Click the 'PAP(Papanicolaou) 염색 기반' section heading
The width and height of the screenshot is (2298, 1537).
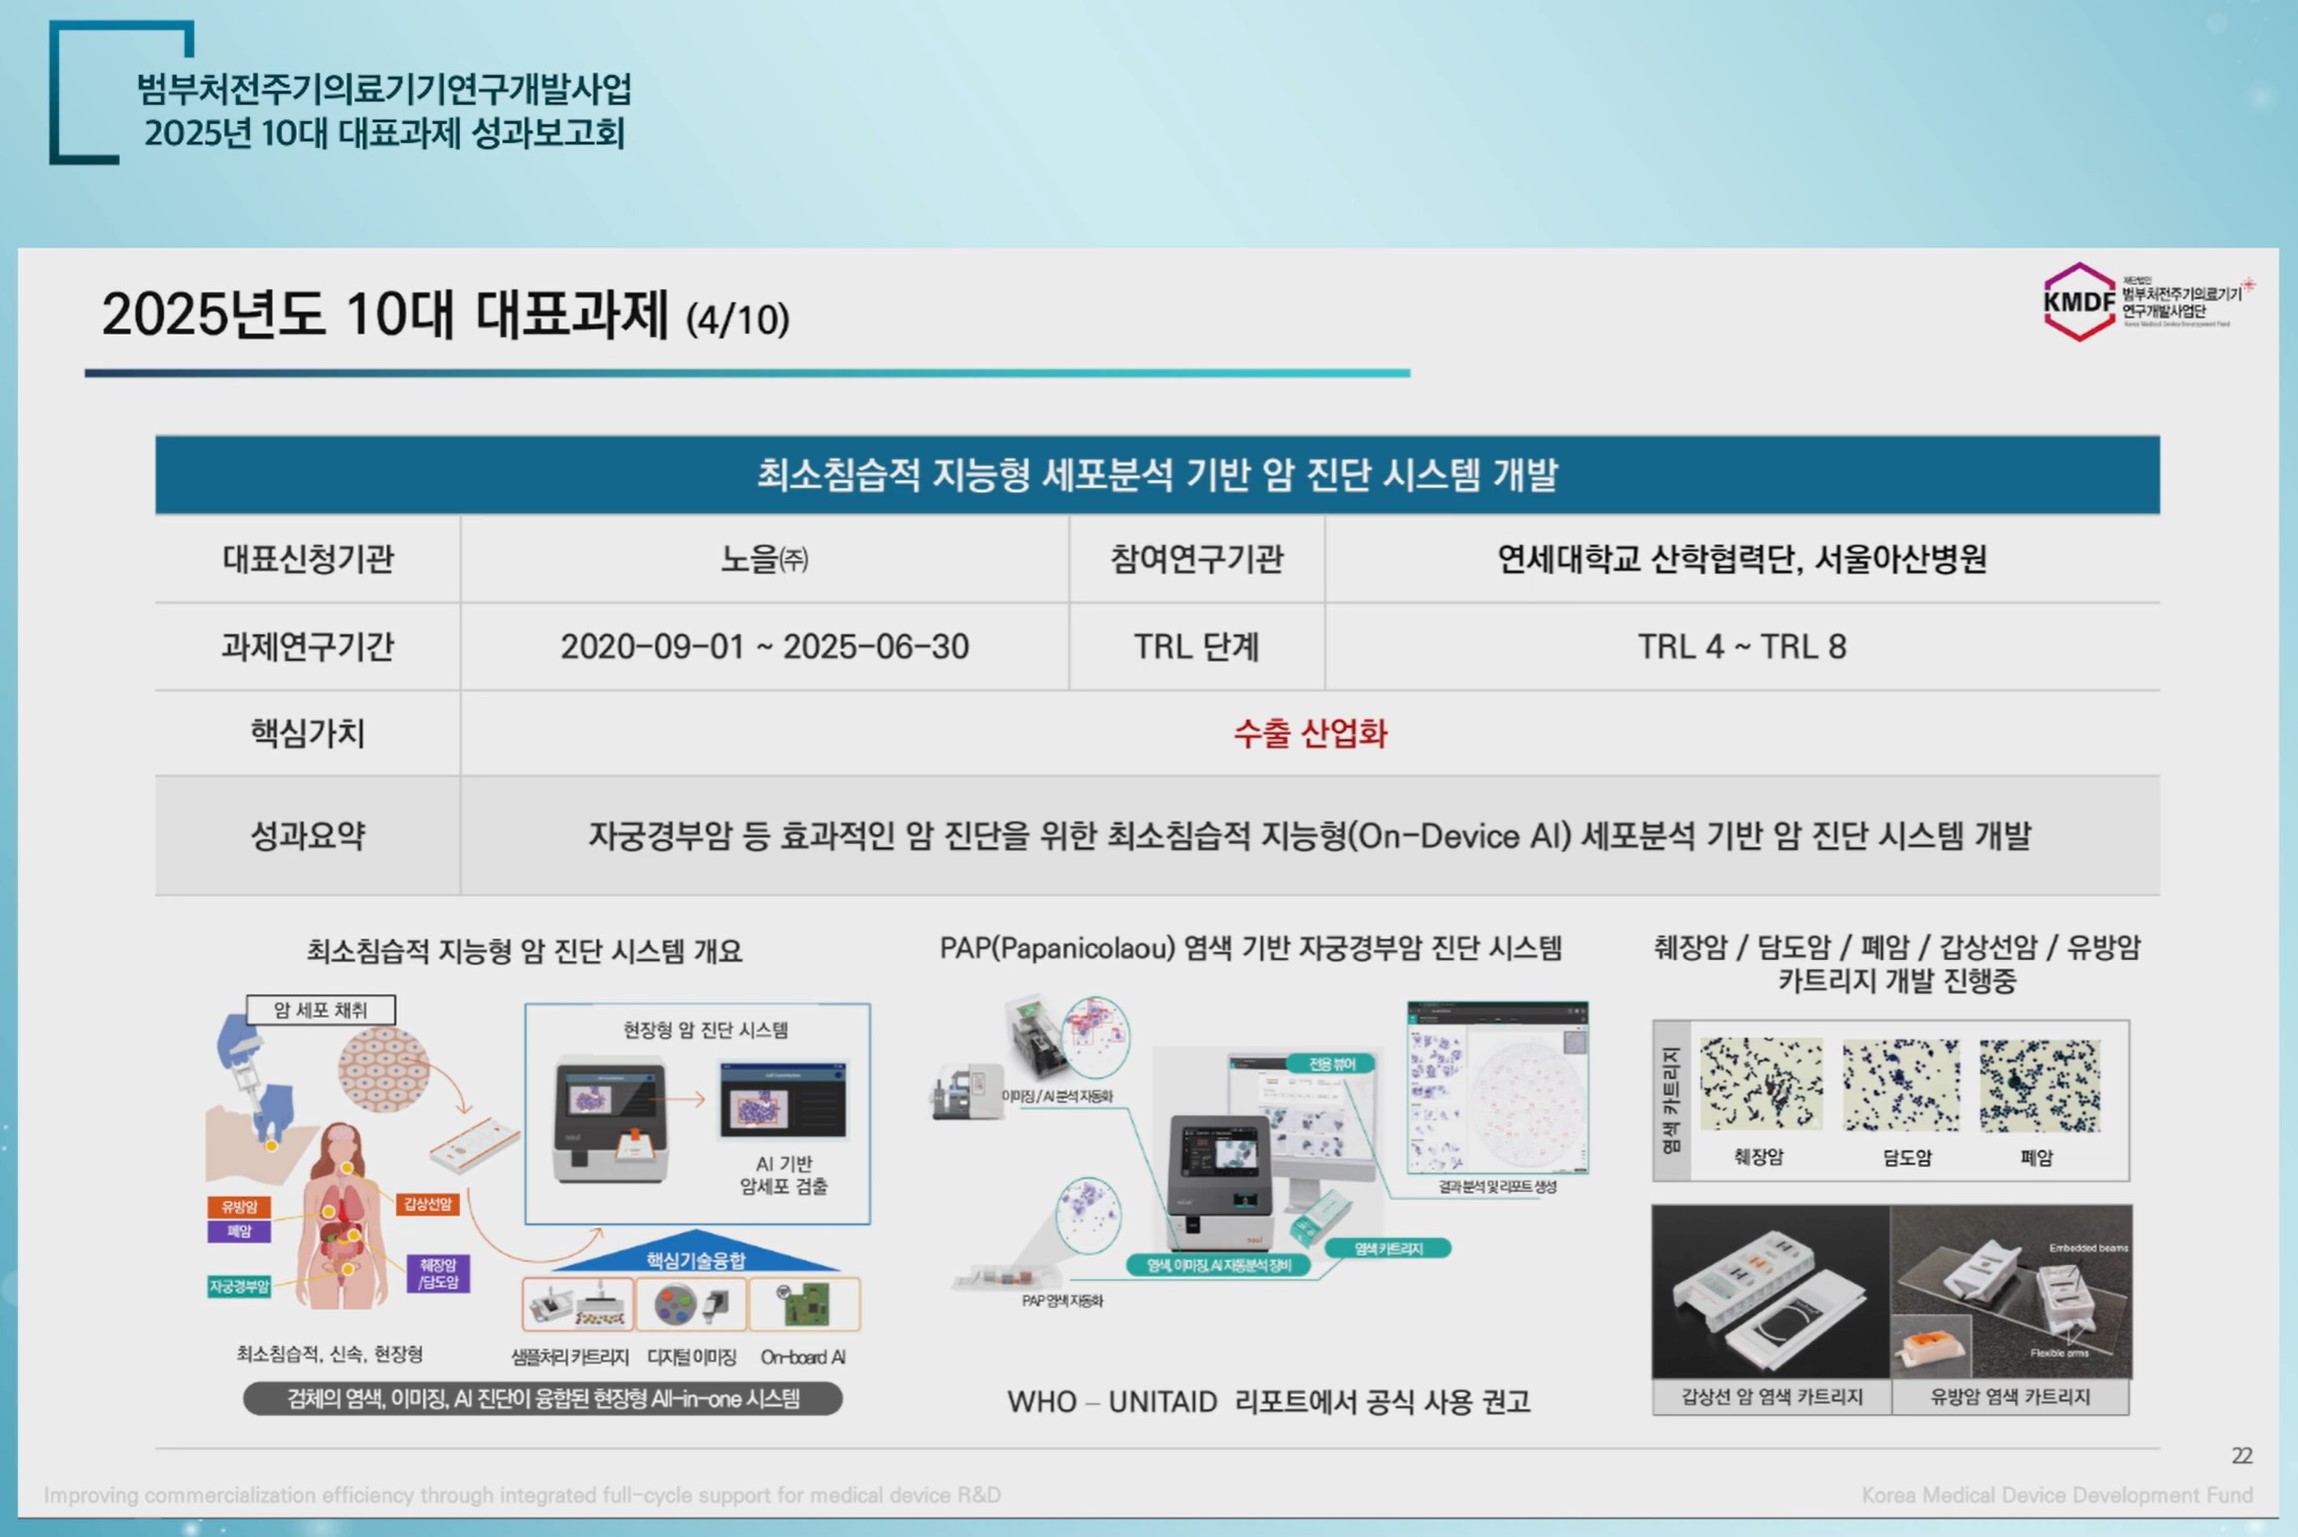coord(1250,948)
